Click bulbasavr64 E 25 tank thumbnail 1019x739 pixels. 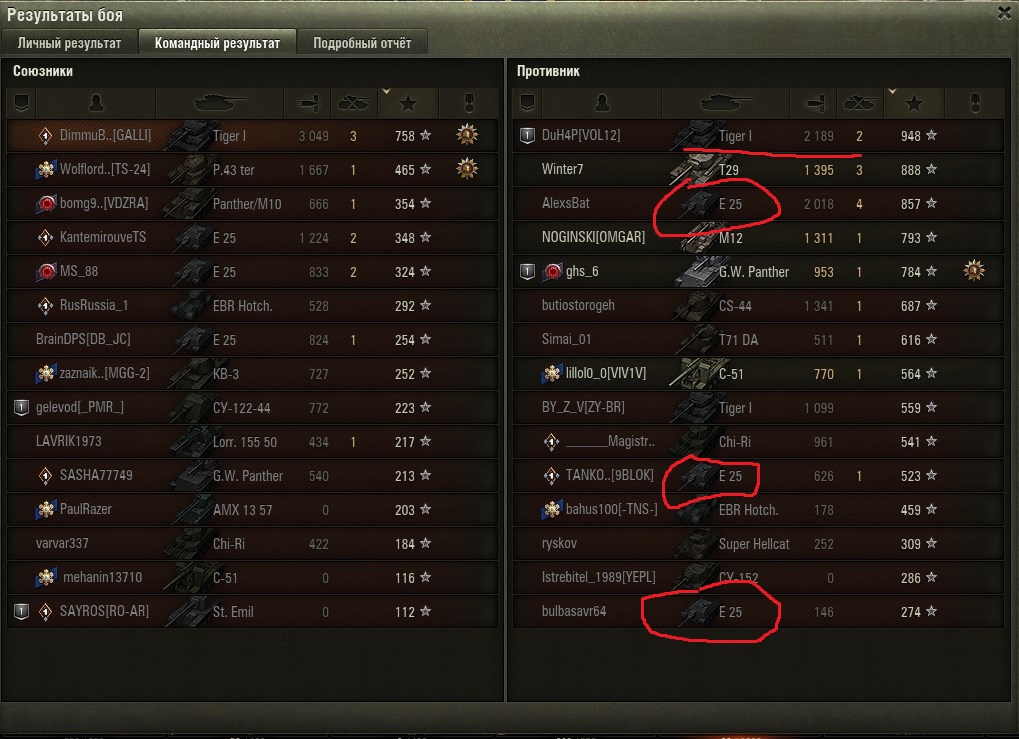coord(695,611)
